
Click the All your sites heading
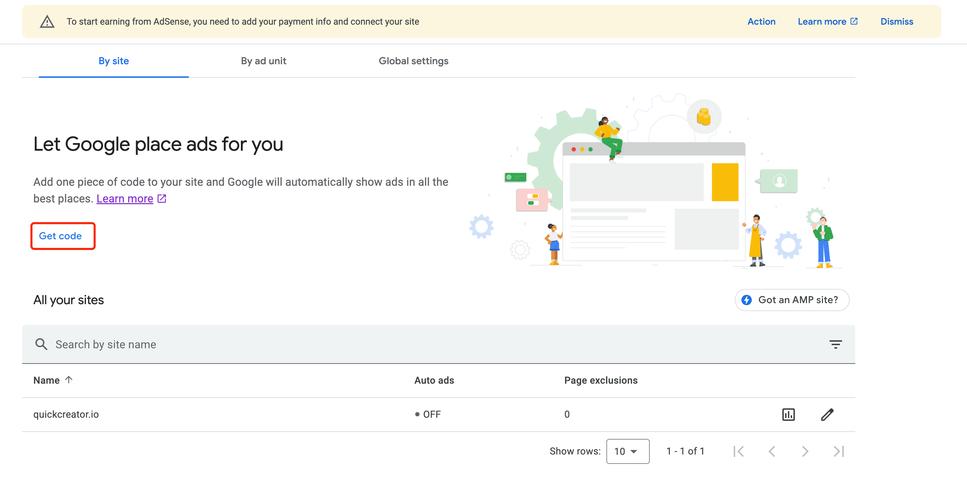click(68, 300)
